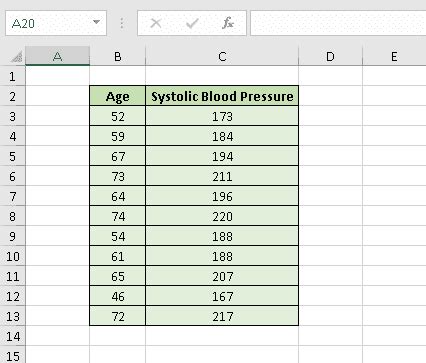
Task: Click the three-dot formula bar handle
Action: tap(122, 23)
